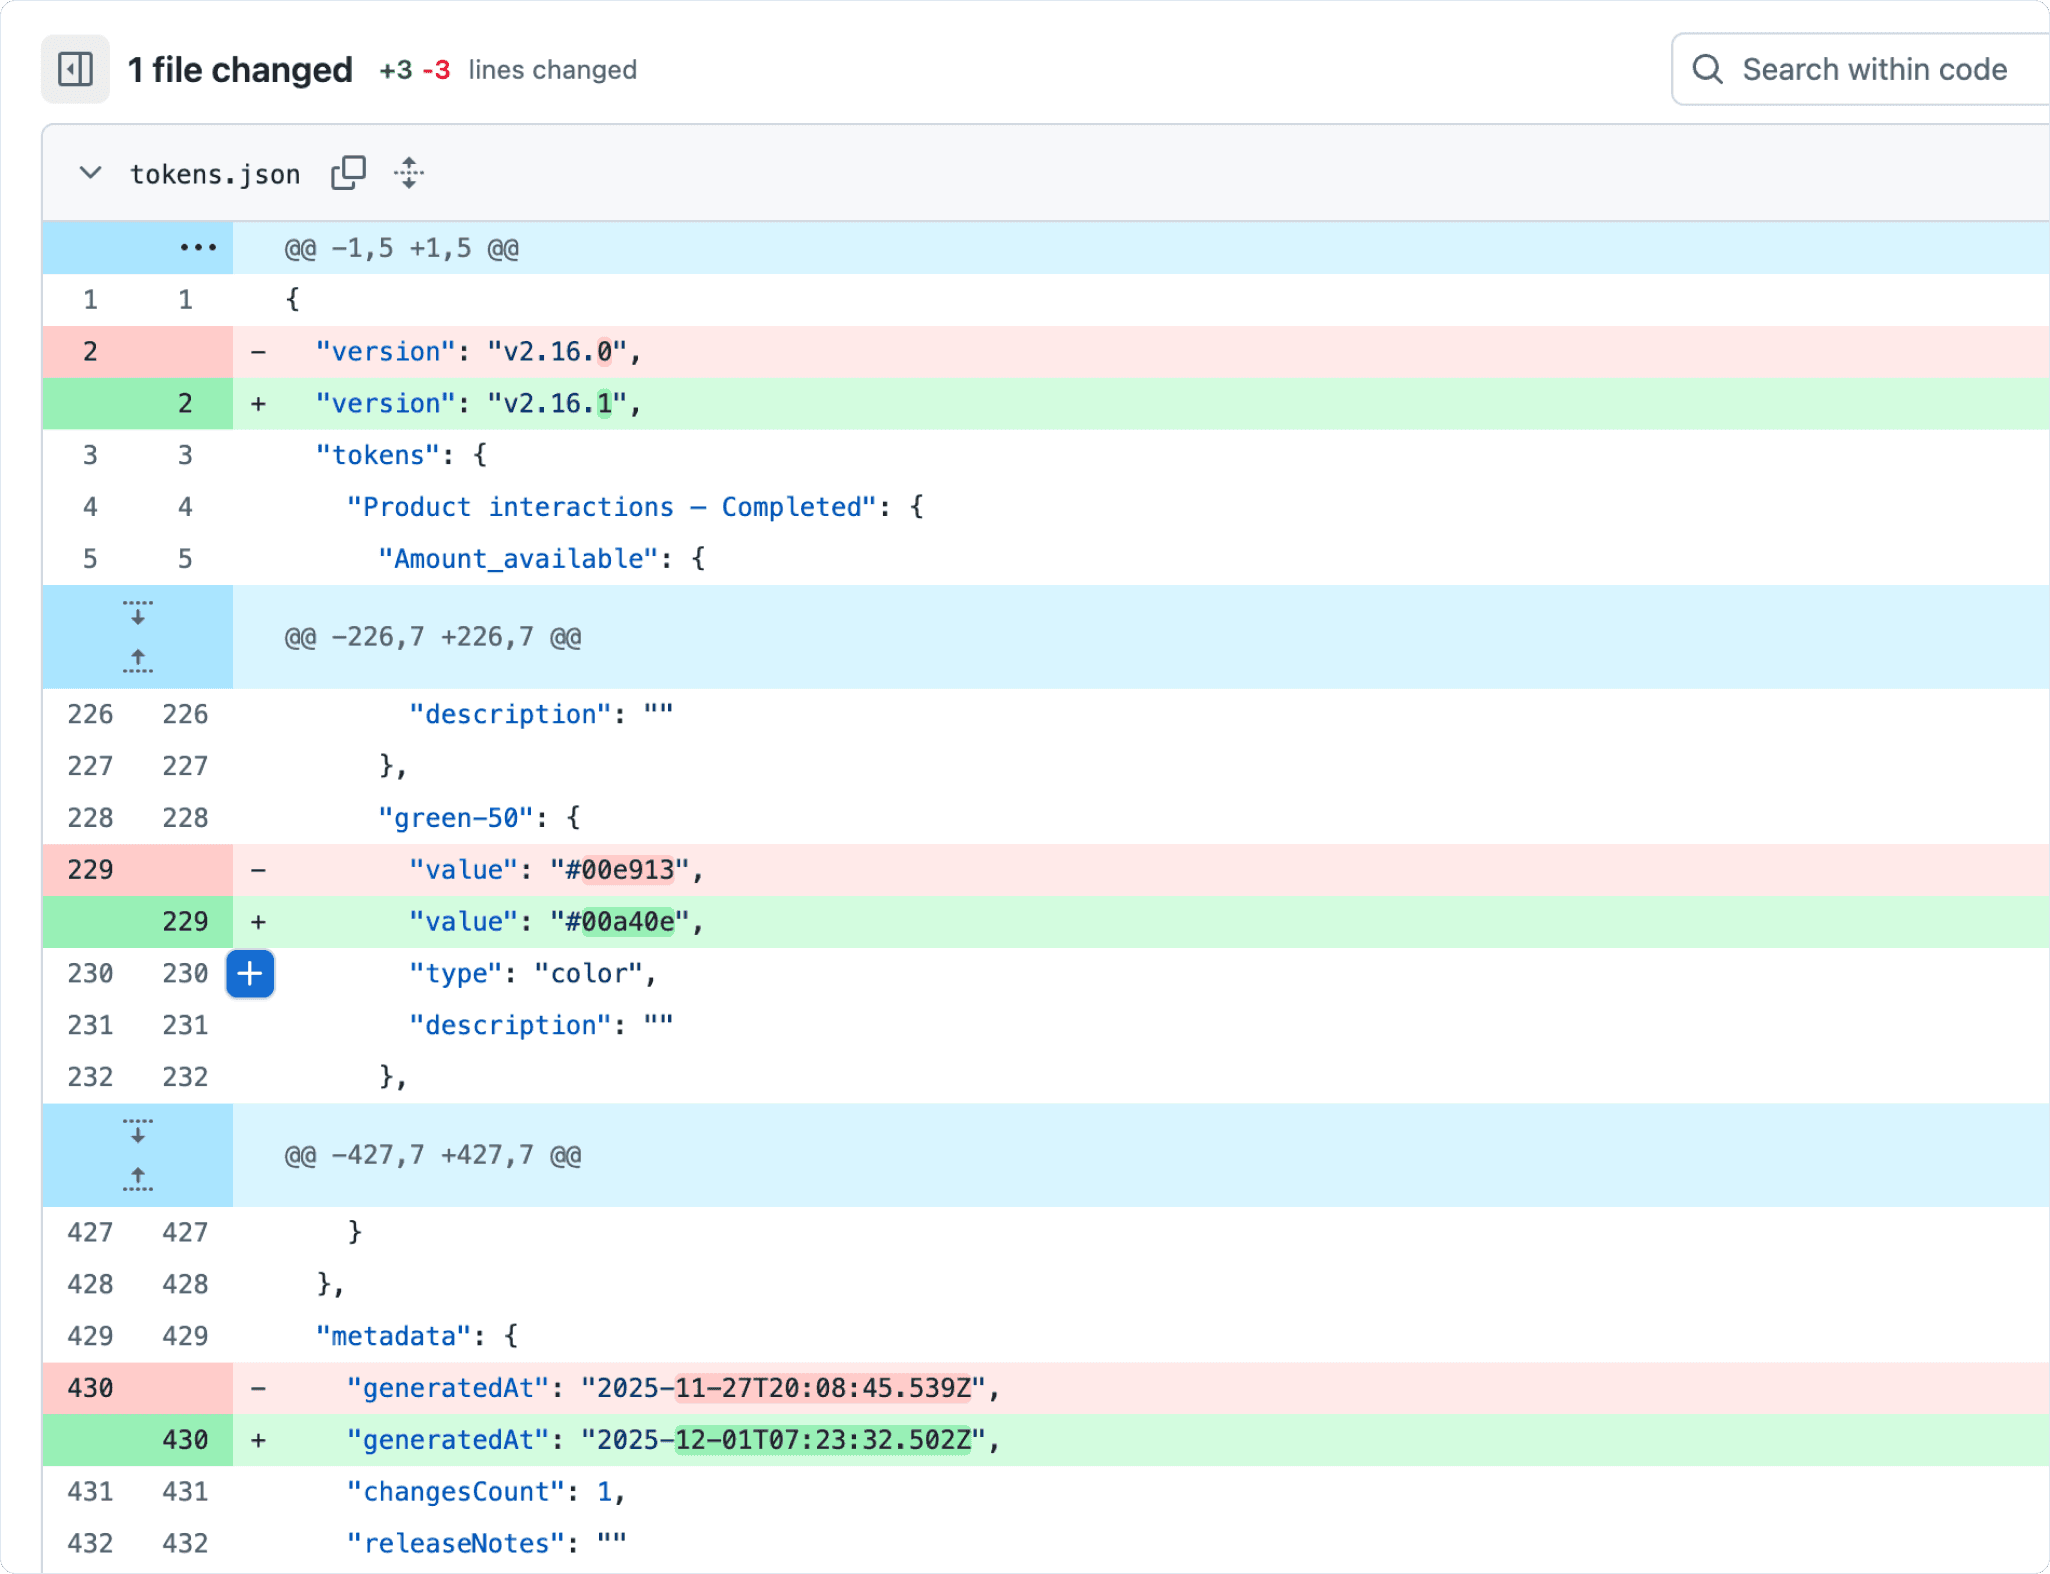Expand up arrow above line 427
The image size is (2050, 1574).
coord(138,1179)
